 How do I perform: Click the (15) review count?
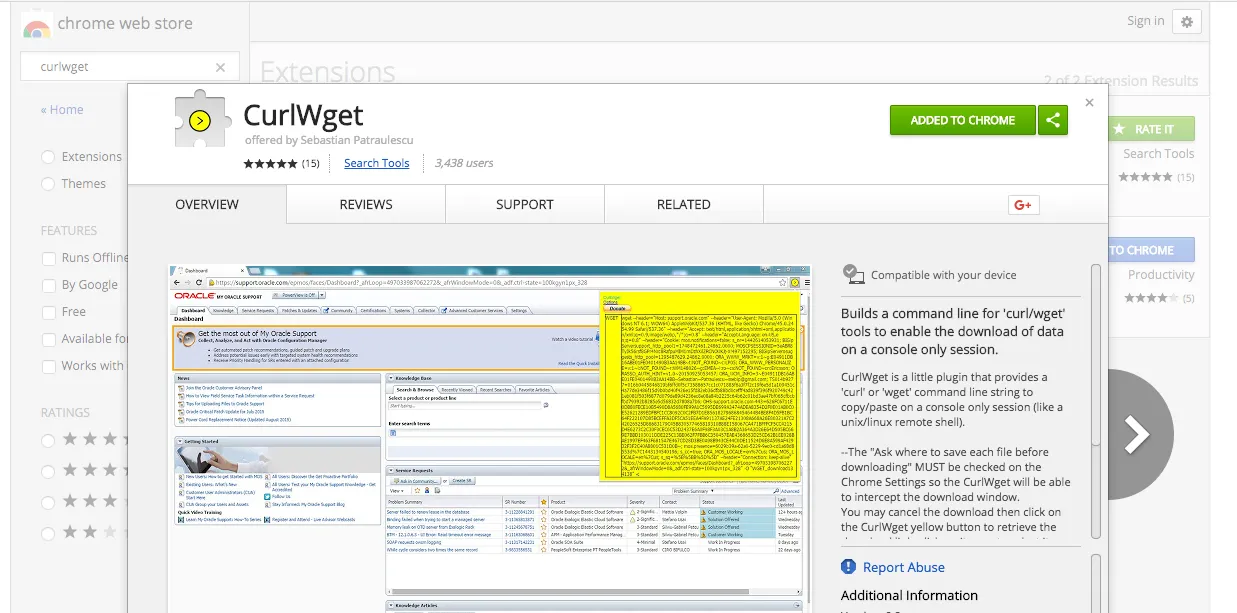point(311,163)
